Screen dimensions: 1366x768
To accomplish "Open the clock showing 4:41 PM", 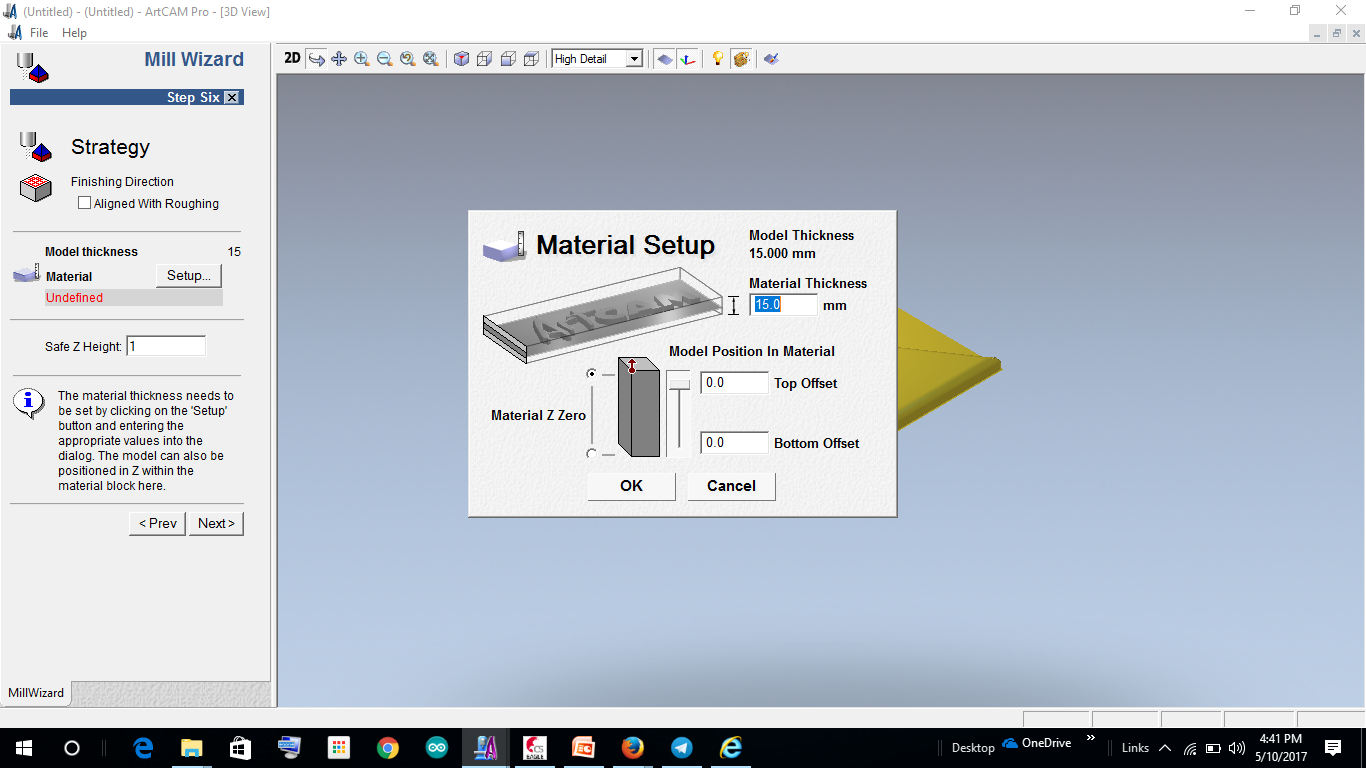I will [x=1280, y=748].
